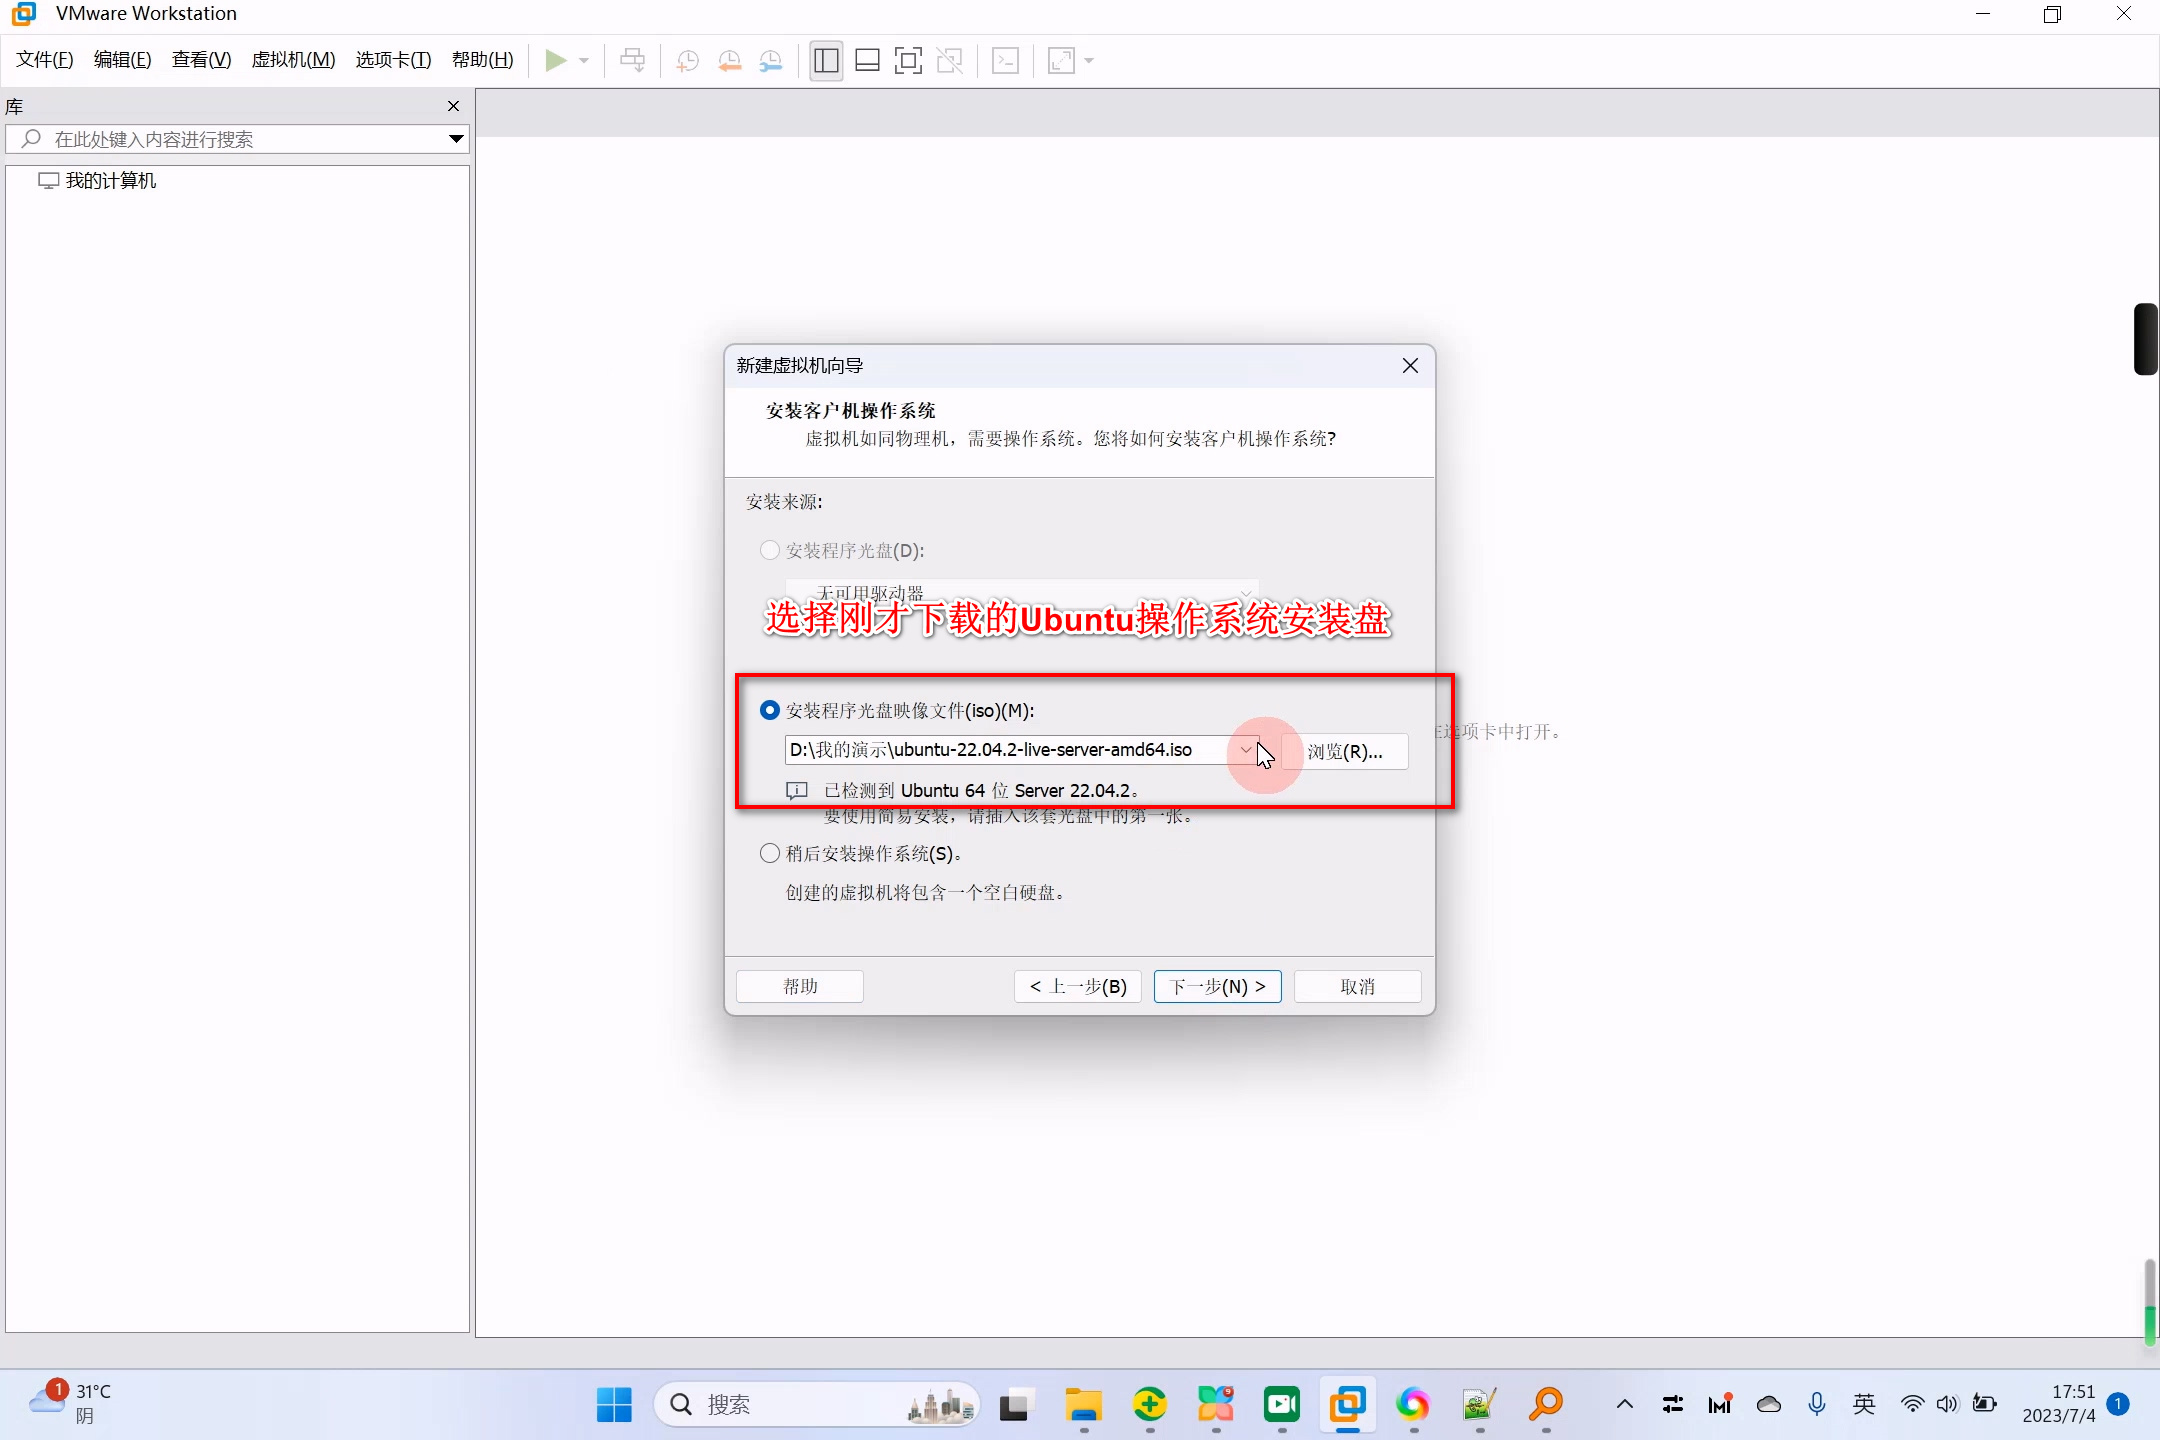The image size is (2160, 1440).
Task: Click the revert to snapshot icon
Action: [729, 61]
